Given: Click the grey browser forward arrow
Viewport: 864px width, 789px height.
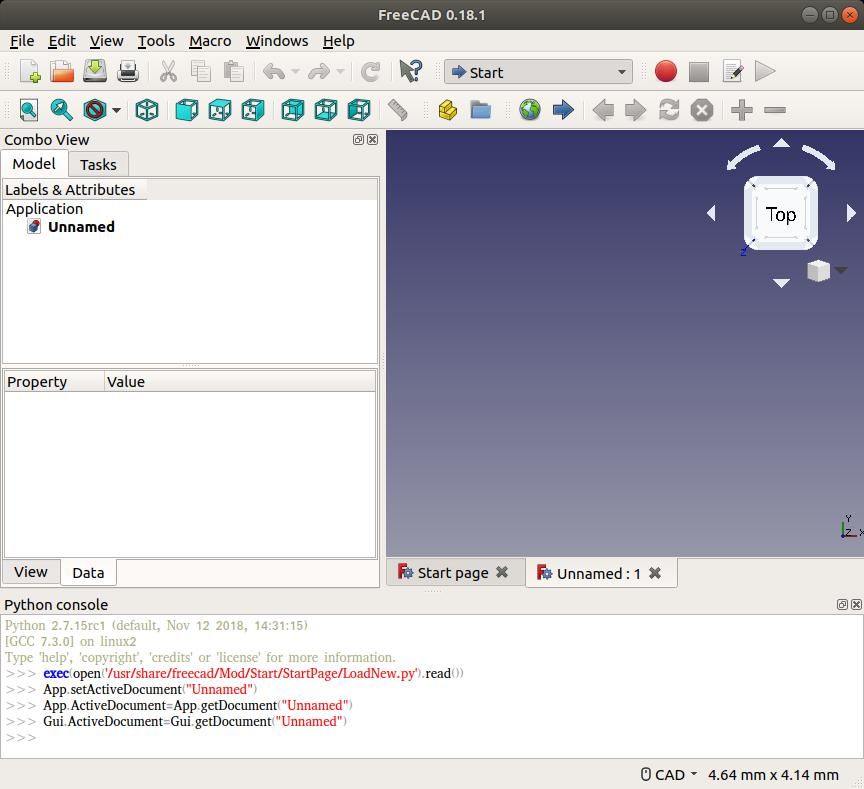Looking at the screenshot, I should point(636,110).
